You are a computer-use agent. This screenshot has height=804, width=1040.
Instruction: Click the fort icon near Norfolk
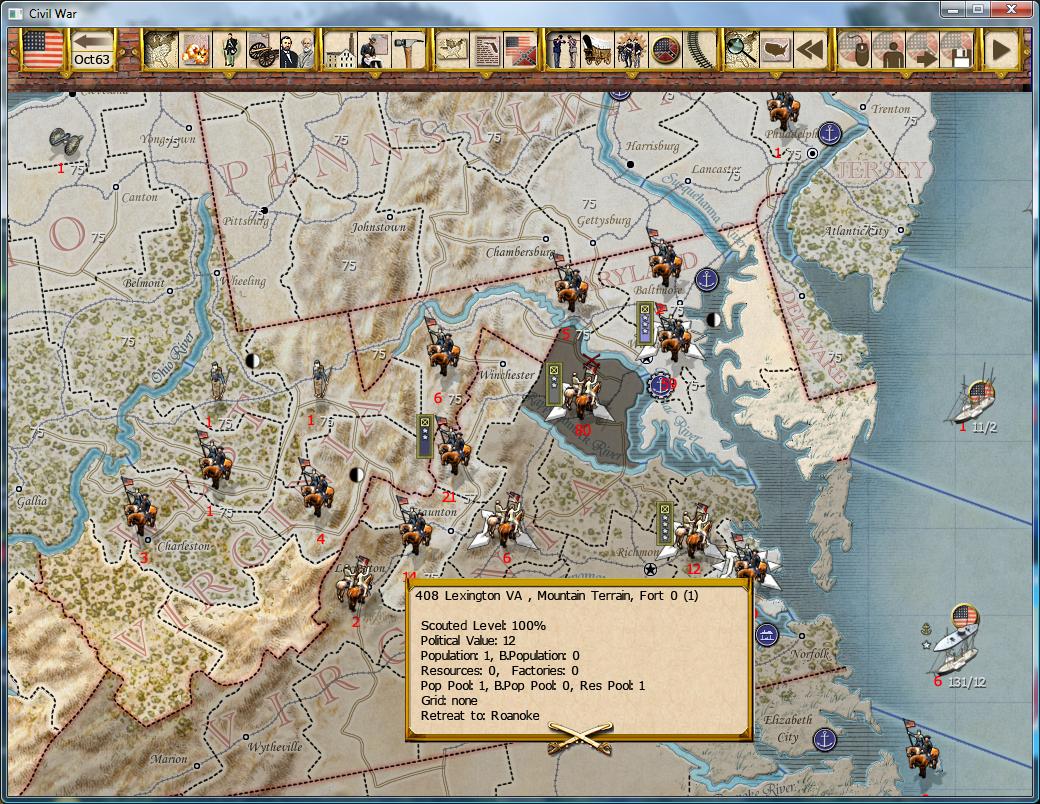[767, 636]
